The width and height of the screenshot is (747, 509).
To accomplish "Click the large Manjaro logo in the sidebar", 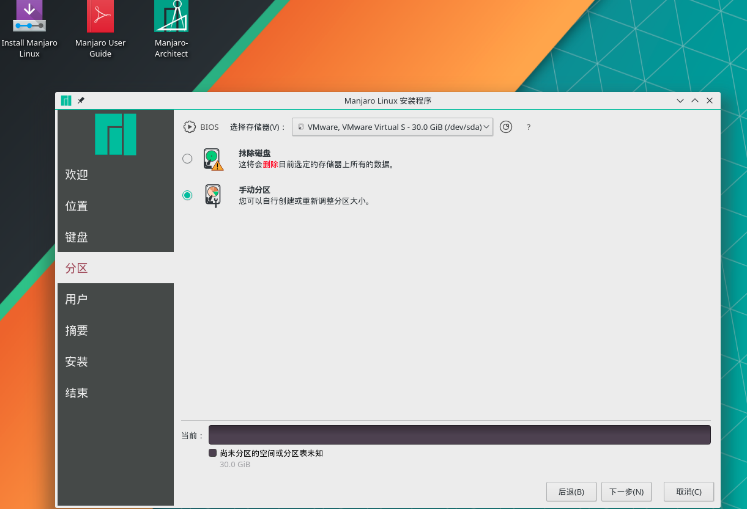I will click(x=115, y=134).
